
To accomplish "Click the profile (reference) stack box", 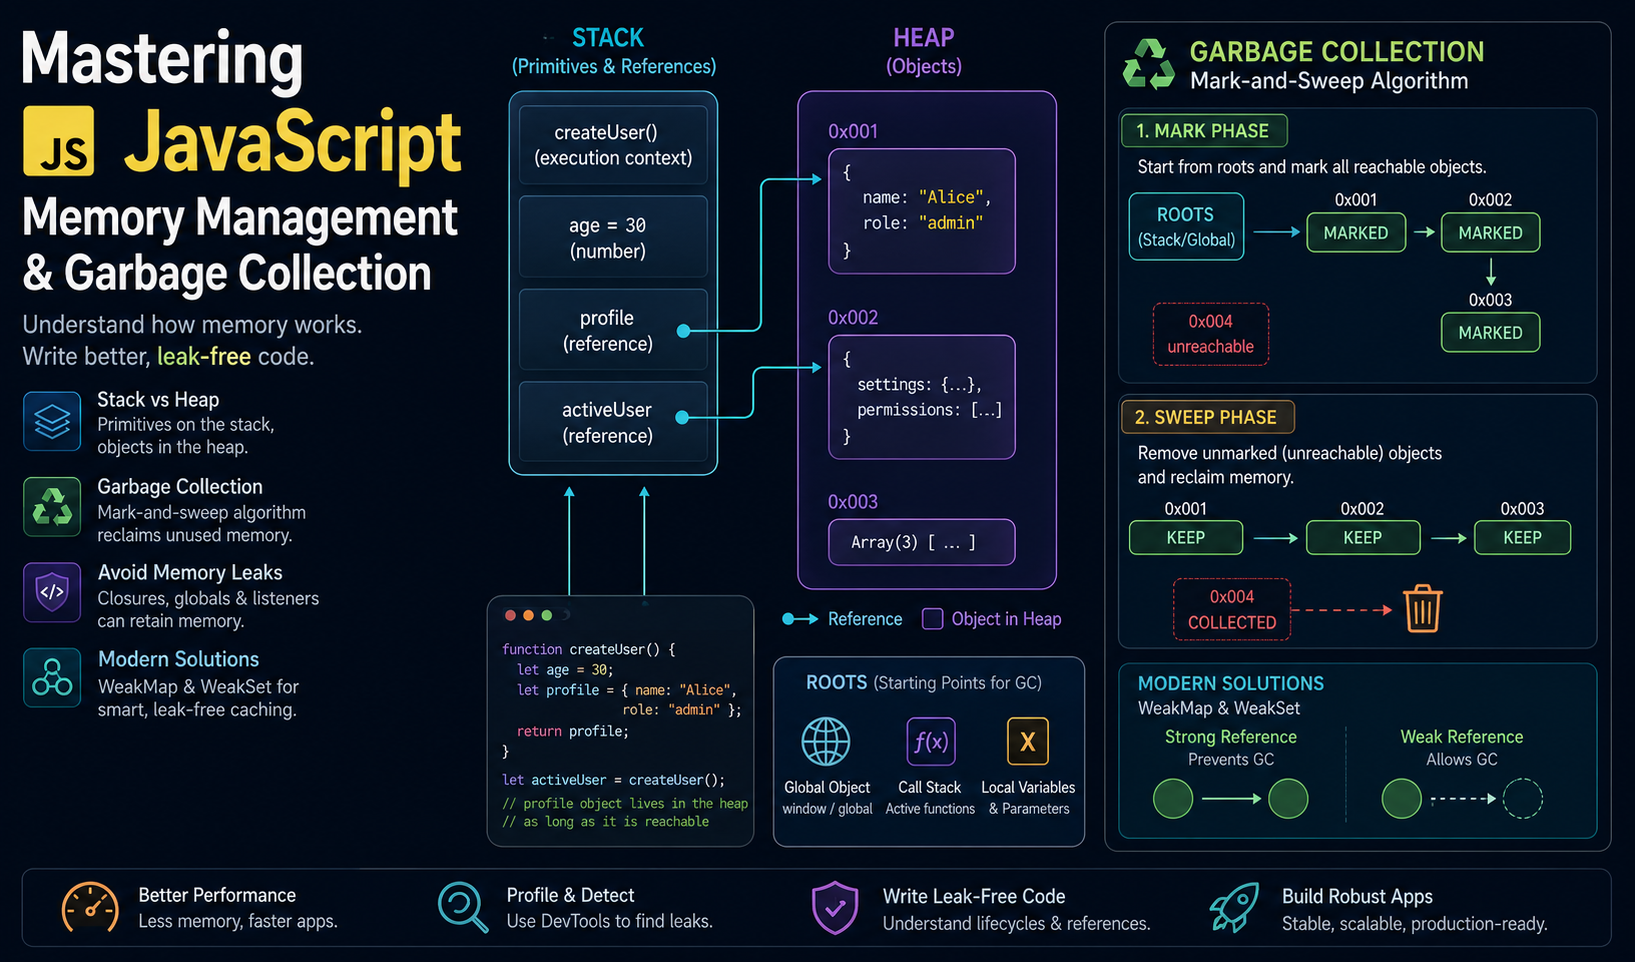I will 613,330.
